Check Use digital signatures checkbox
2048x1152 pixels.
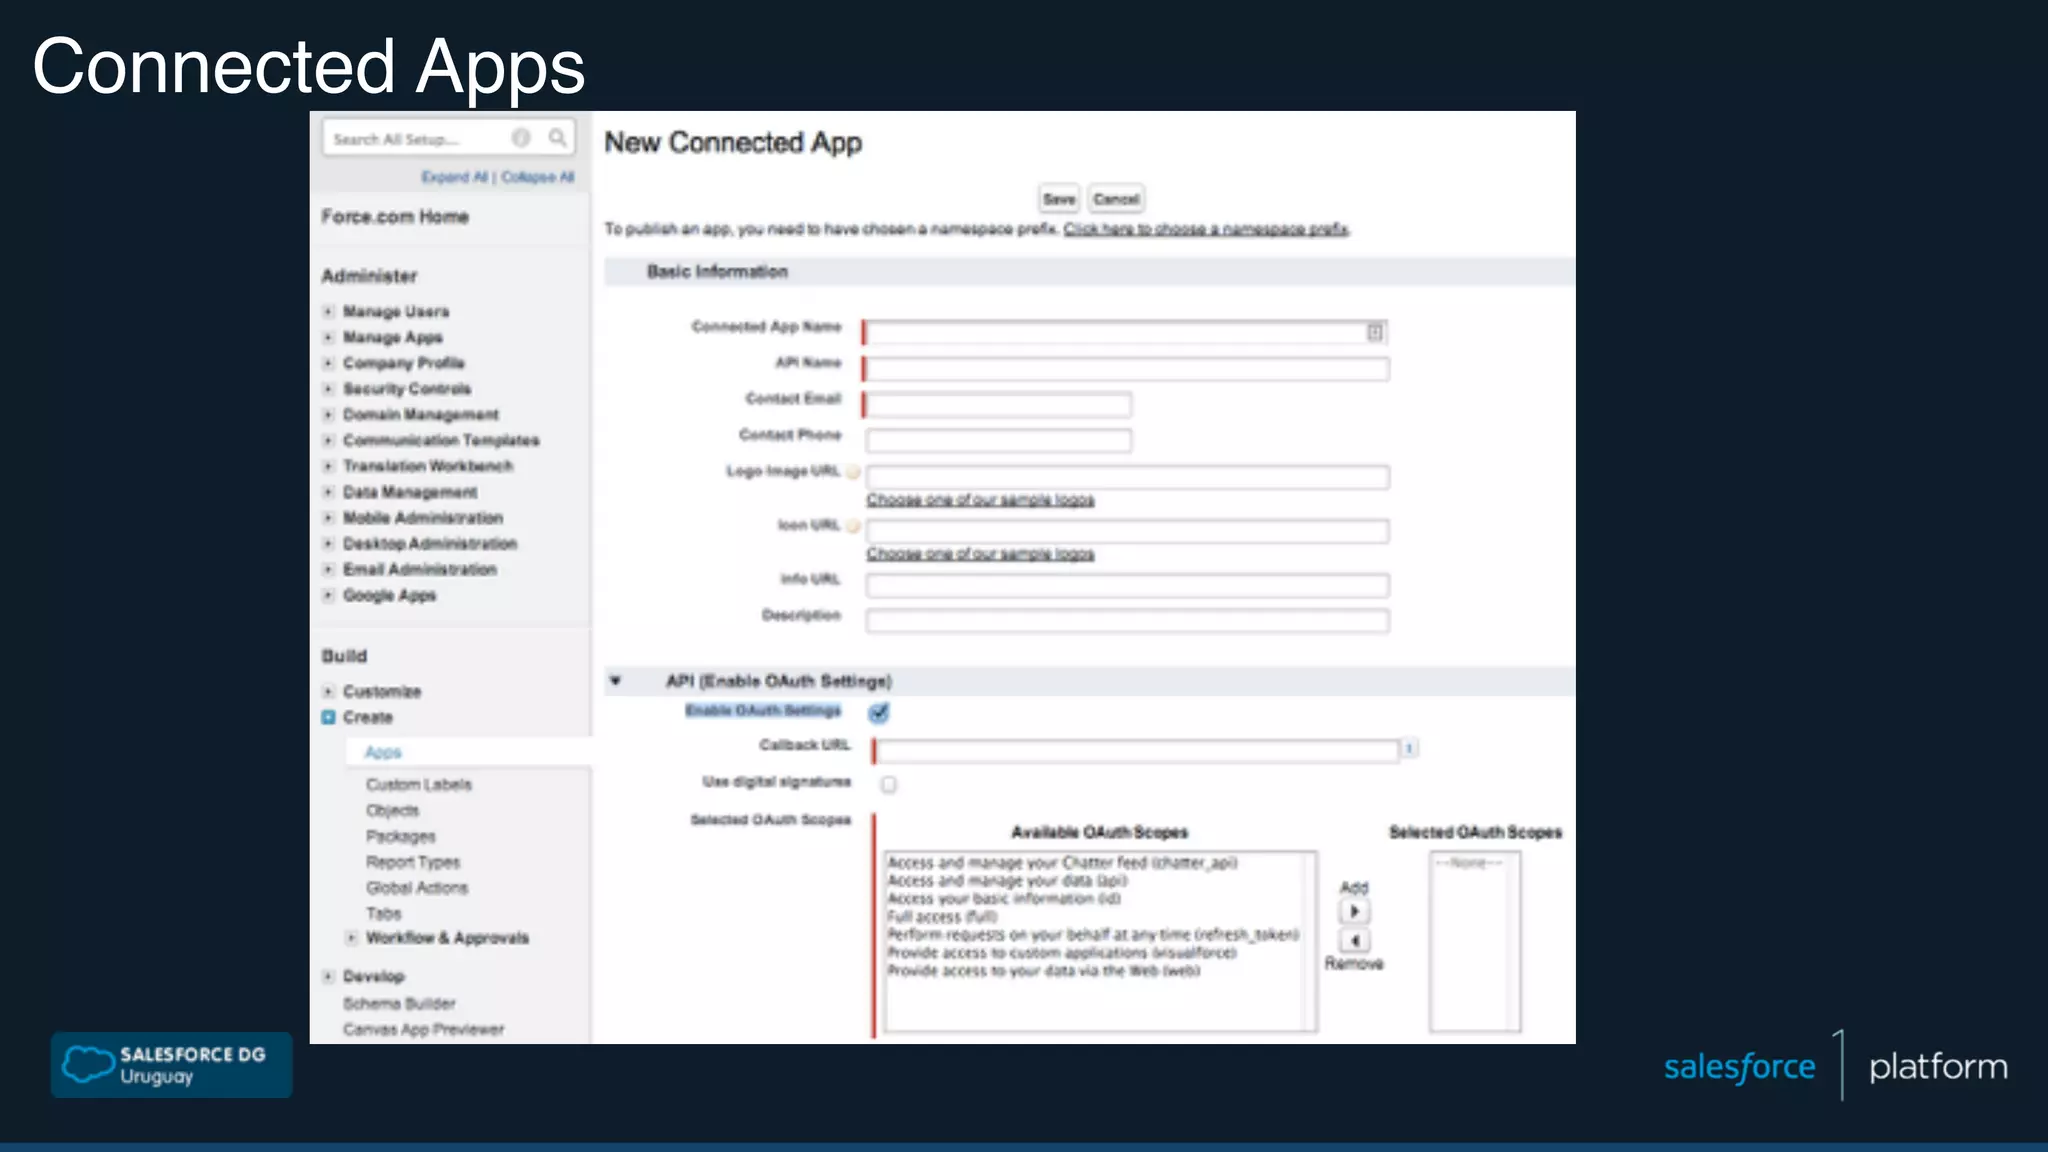point(888,784)
